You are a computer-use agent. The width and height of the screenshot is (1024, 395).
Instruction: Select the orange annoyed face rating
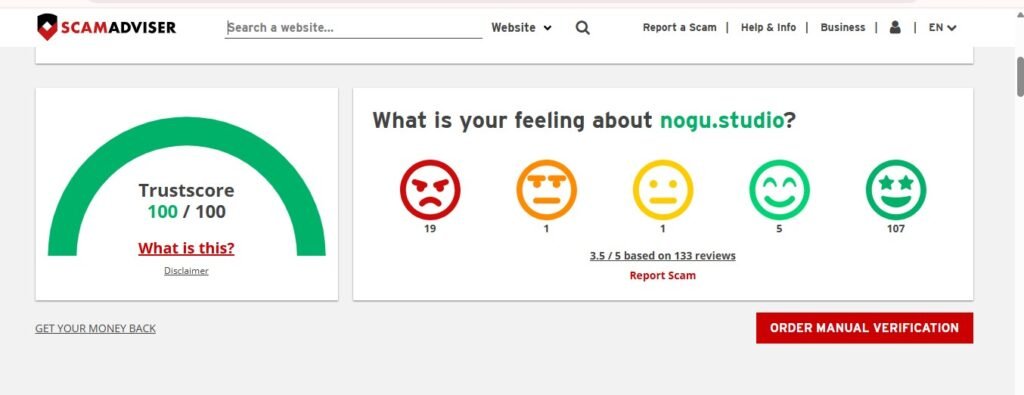click(x=546, y=189)
